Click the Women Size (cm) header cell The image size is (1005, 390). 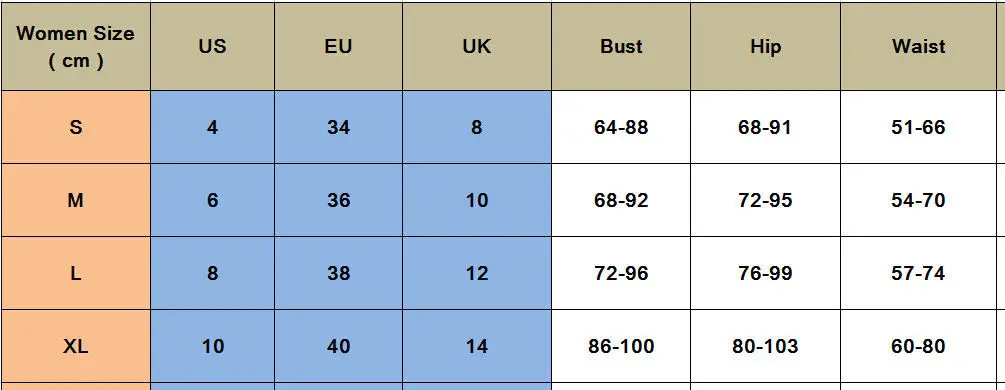click(76, 46)
